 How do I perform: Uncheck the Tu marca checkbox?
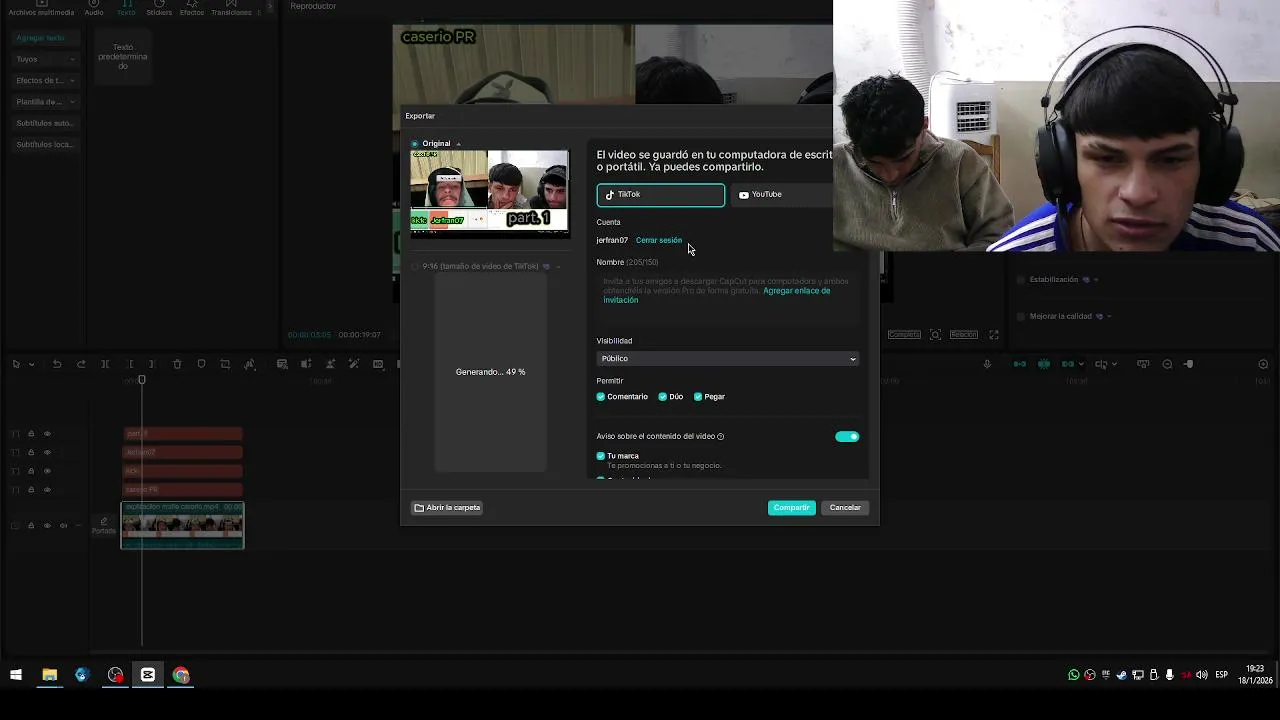point(601,456)
